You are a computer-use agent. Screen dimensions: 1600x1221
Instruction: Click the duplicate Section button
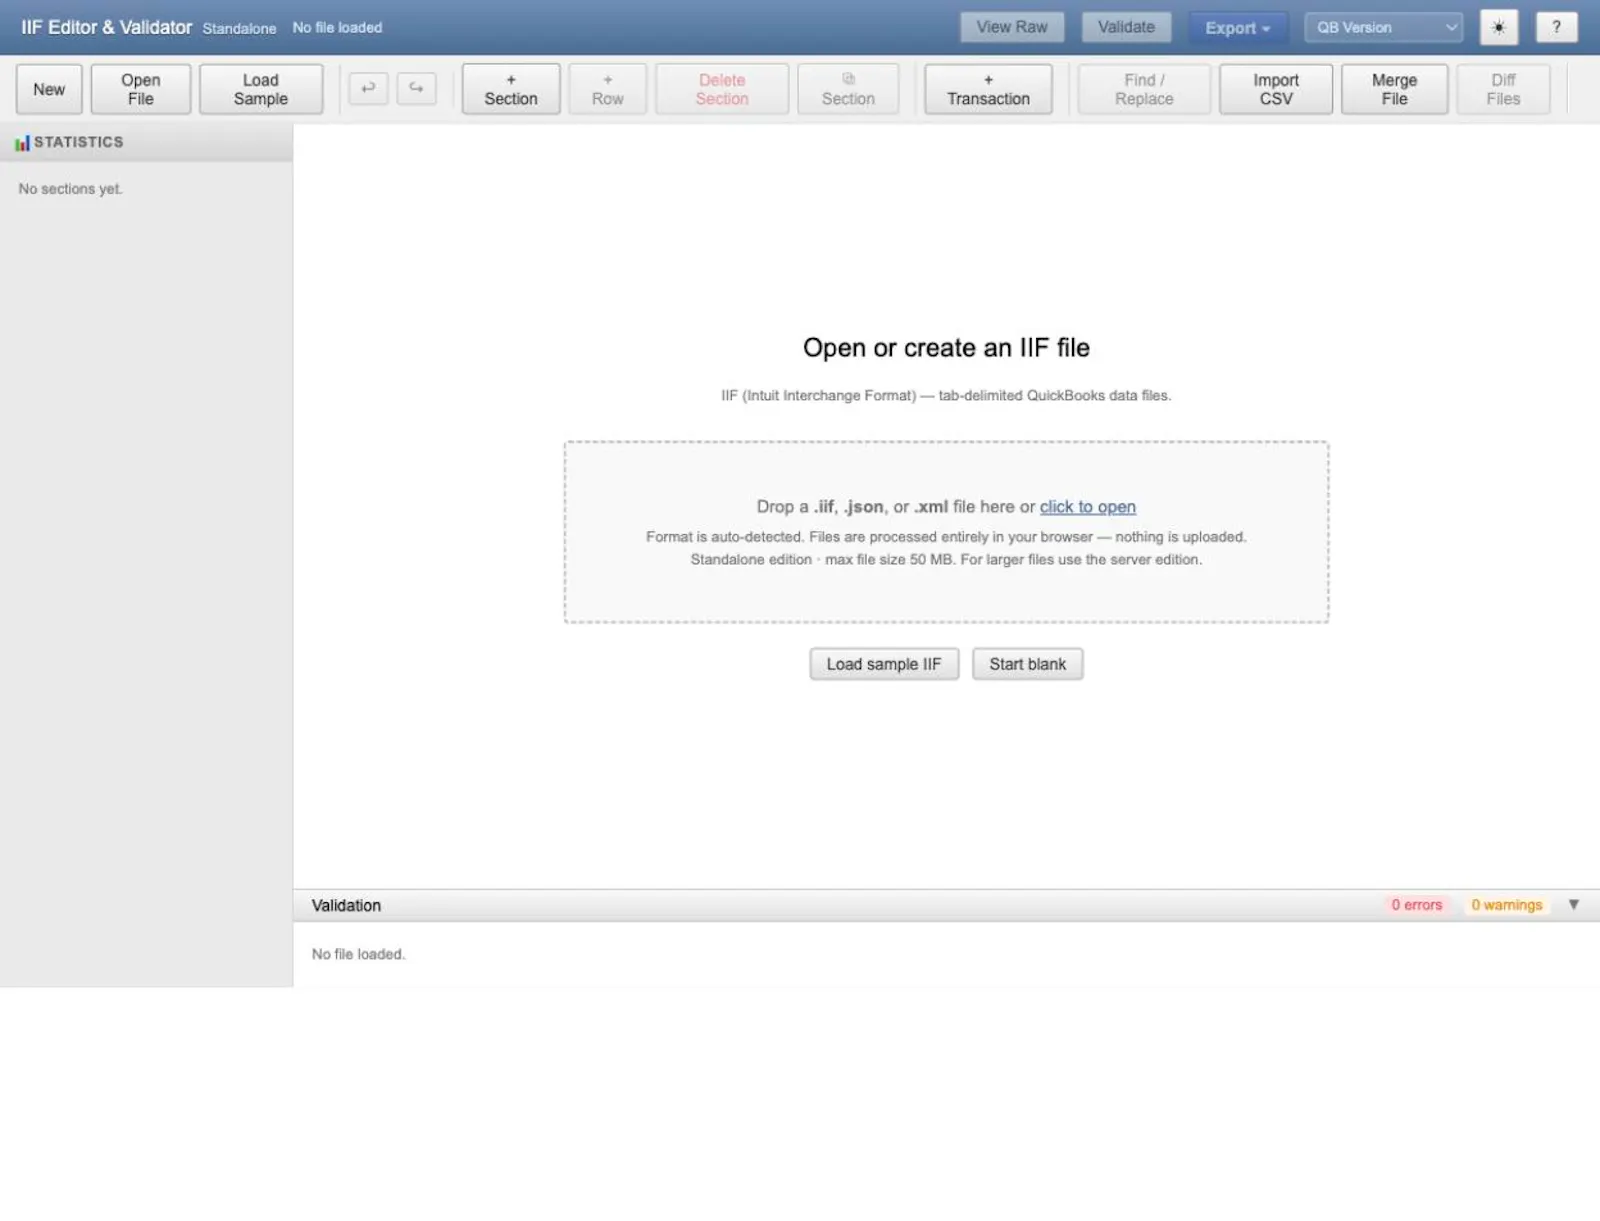[x=848, y=89]
